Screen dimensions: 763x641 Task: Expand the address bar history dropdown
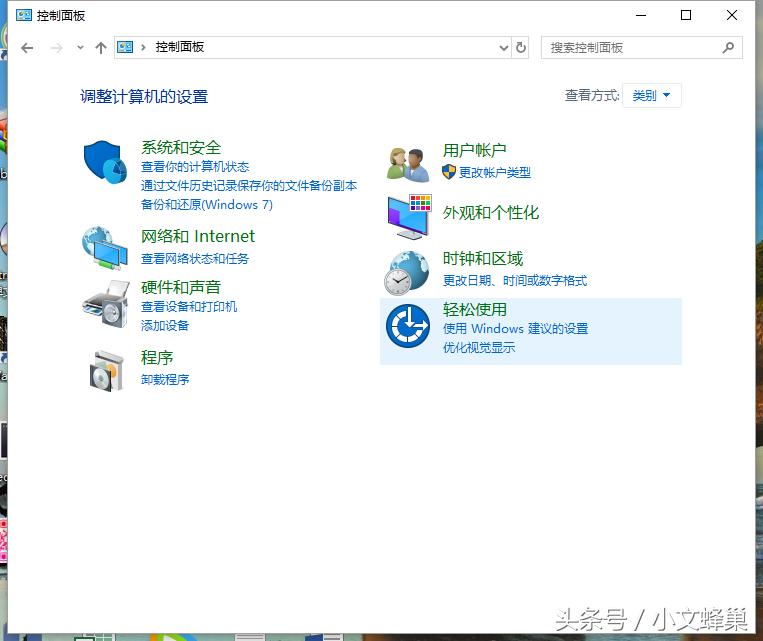pyautogui.click(x=504, y=48)
